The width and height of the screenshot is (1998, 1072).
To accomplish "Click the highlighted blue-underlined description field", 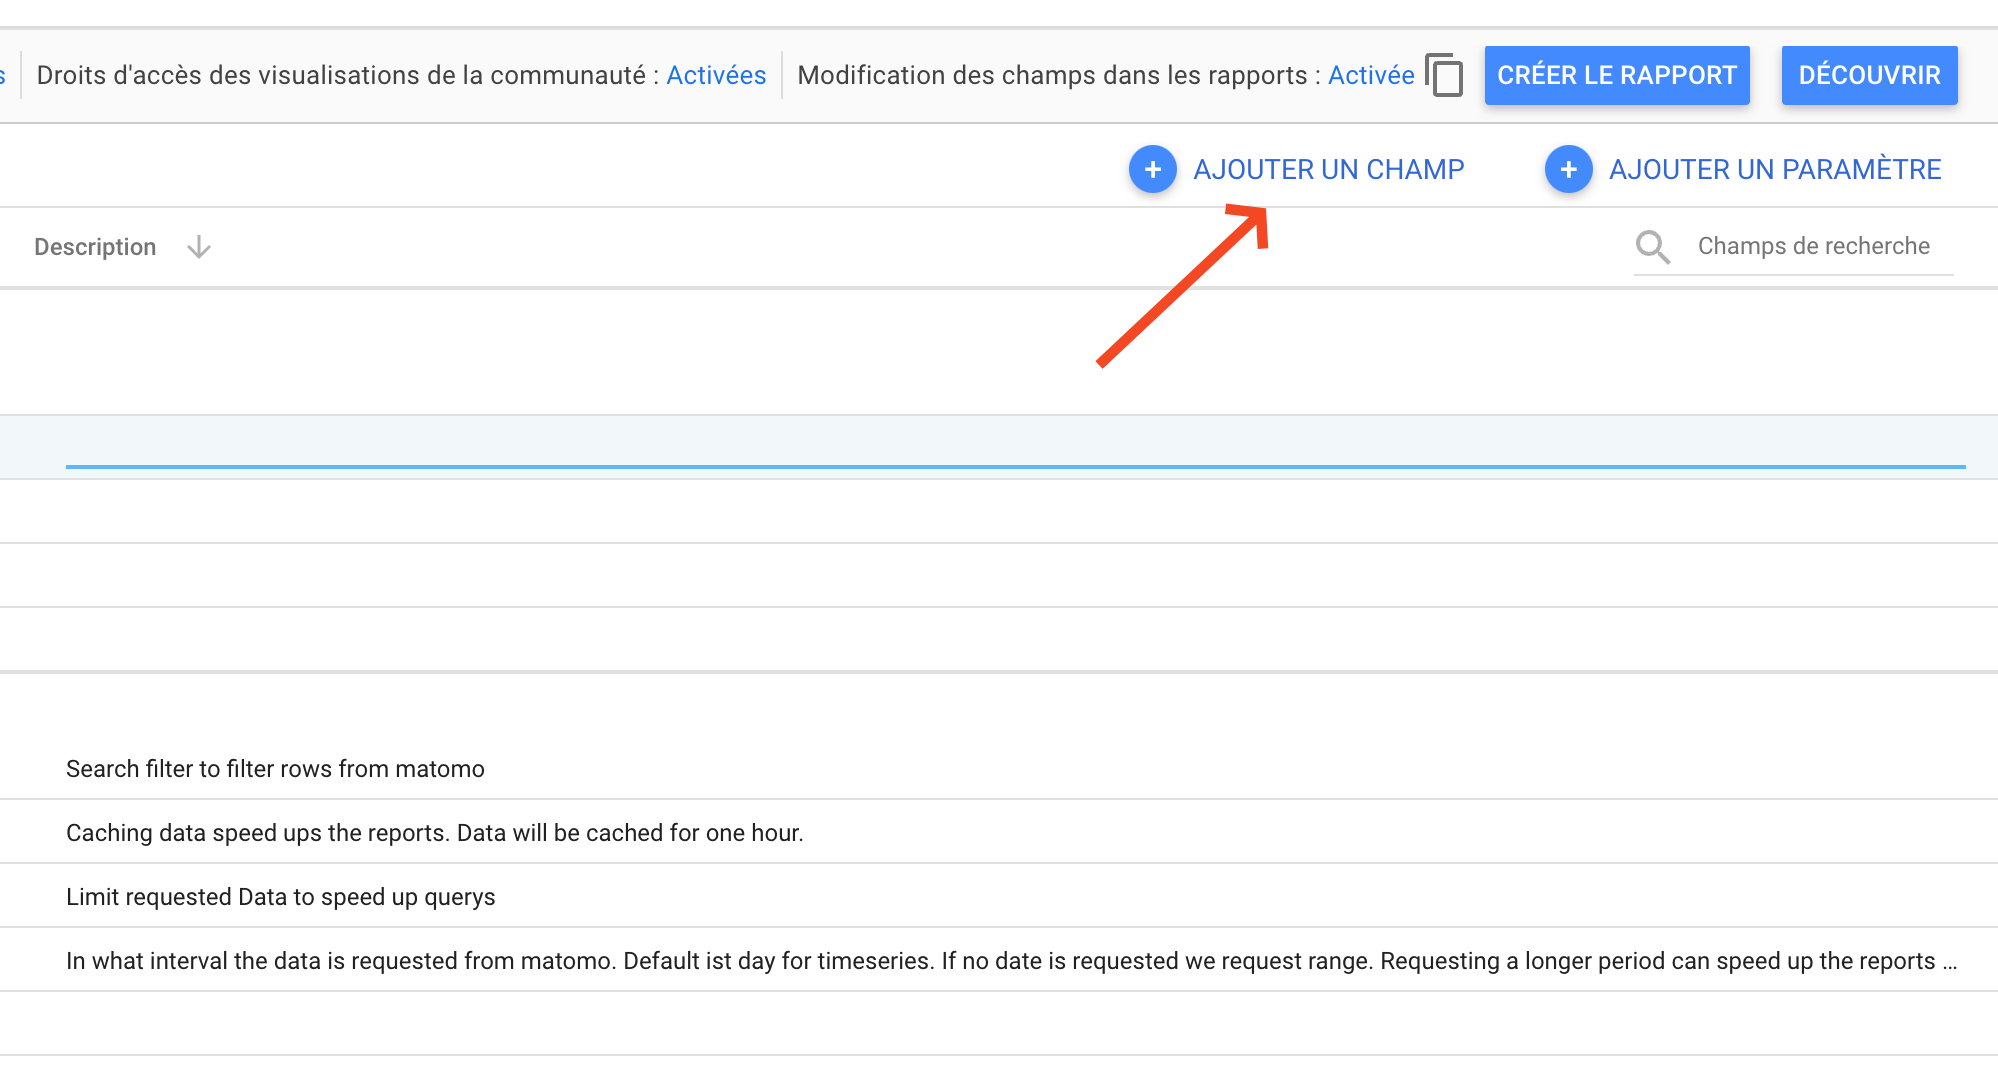I will [1014, 447].
